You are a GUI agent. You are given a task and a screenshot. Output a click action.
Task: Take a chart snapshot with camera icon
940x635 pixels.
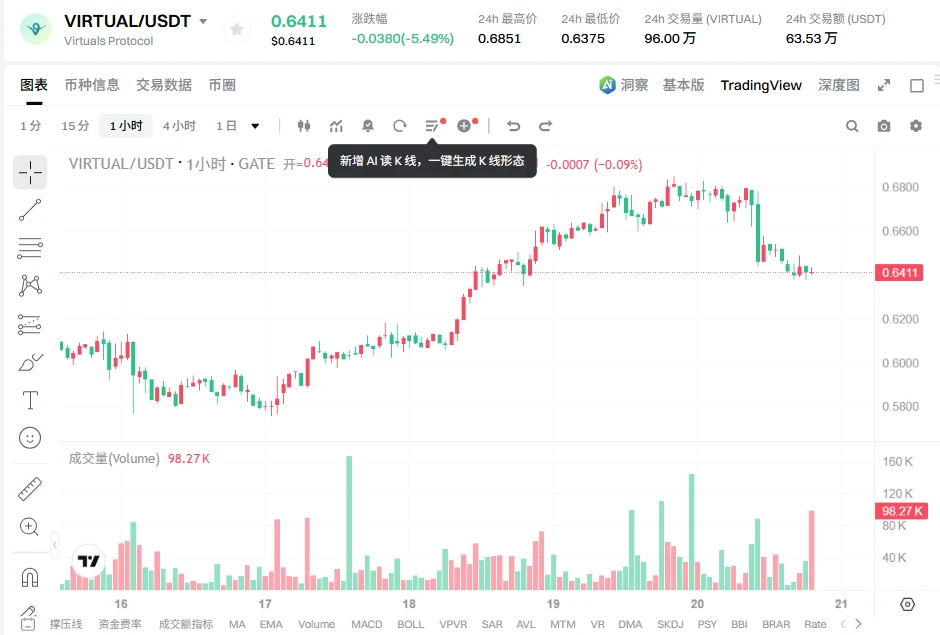(x=884, y=126)
